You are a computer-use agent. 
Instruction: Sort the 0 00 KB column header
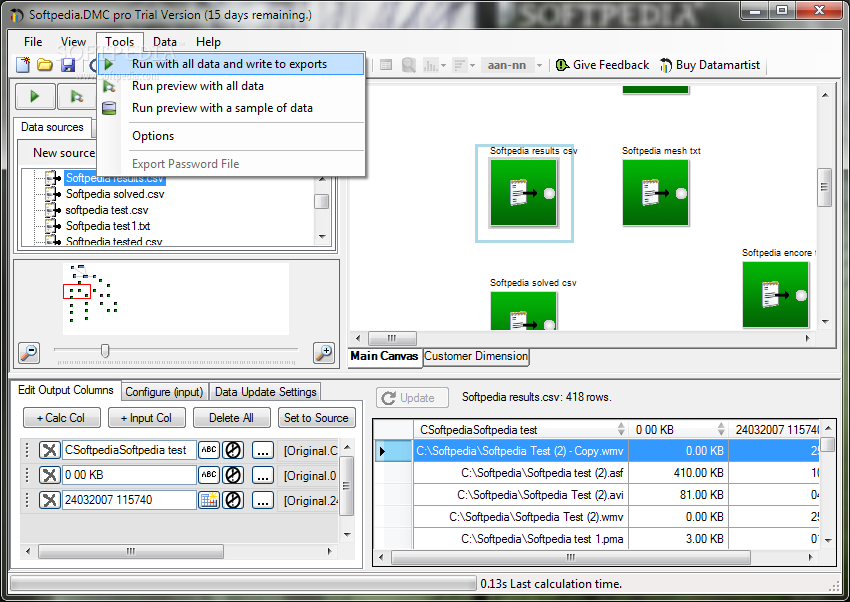pos(721,429)
